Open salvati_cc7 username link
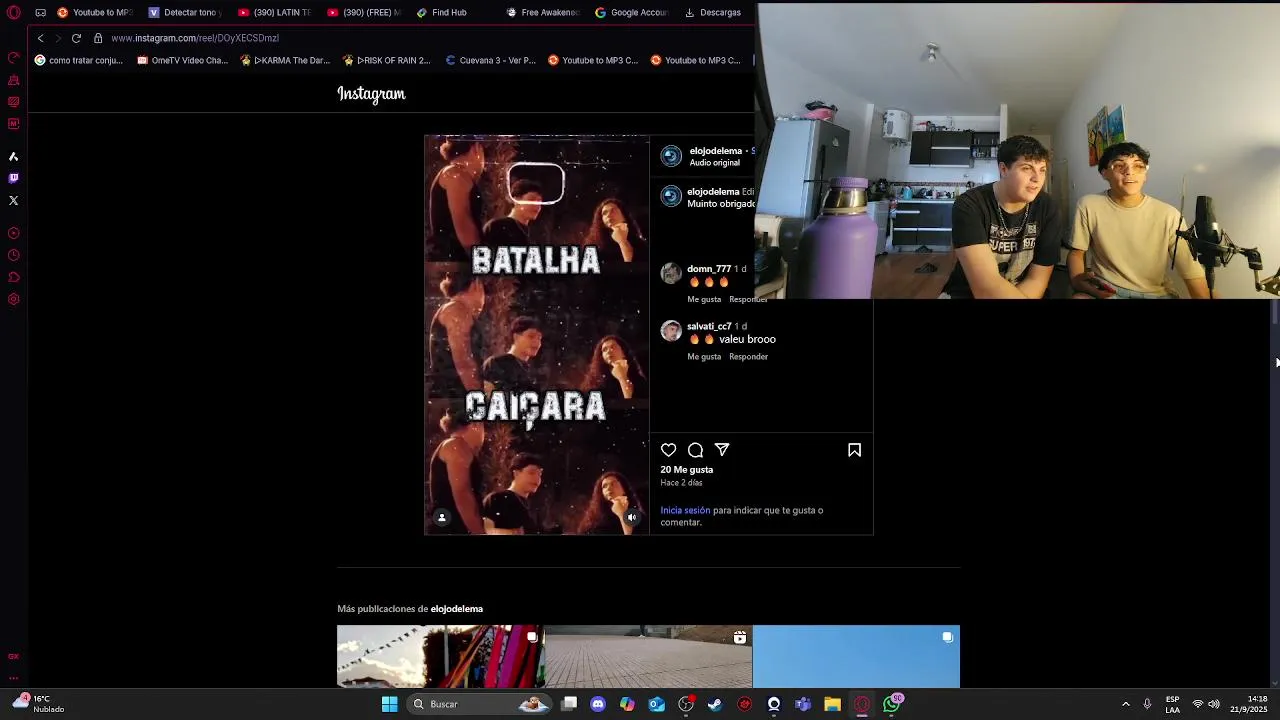1280x720 pixels. (710, 326)
